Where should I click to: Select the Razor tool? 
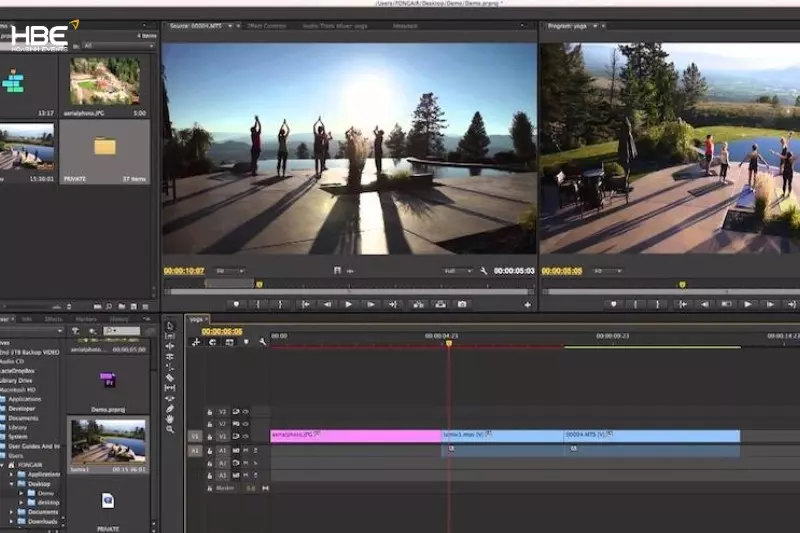point(170,377)
